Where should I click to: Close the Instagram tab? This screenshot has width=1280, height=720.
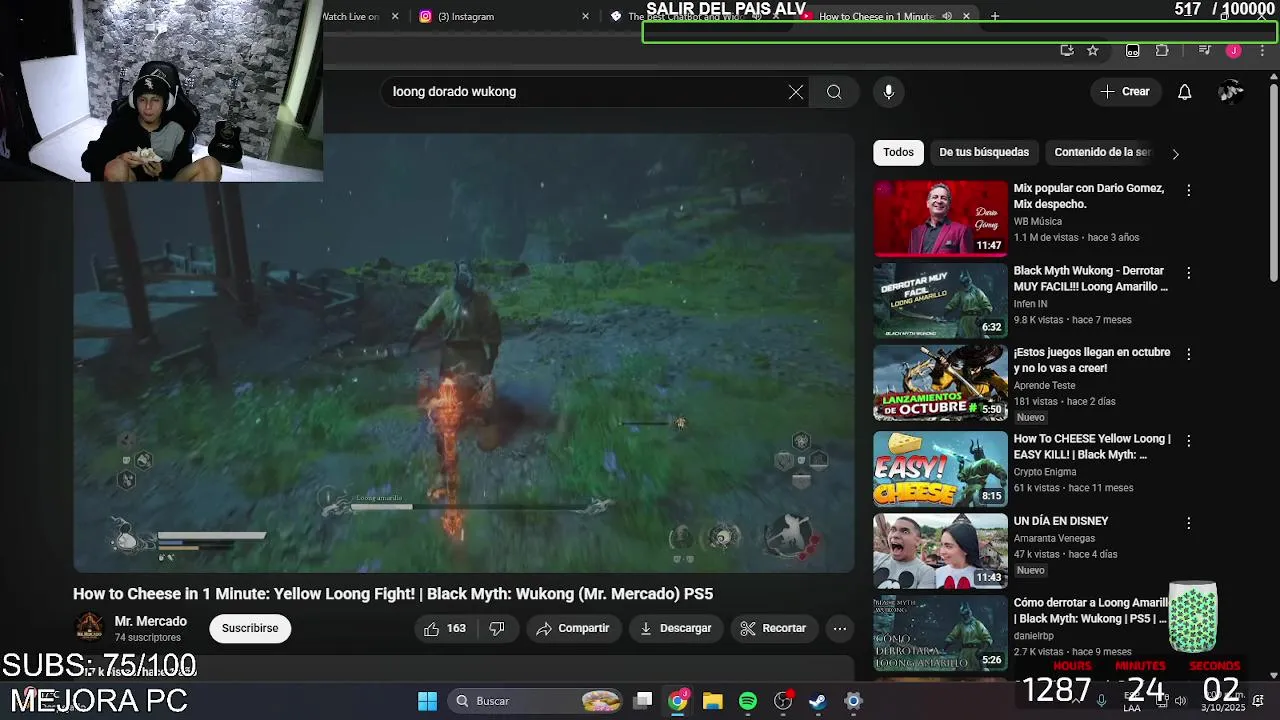coord(585,16)
